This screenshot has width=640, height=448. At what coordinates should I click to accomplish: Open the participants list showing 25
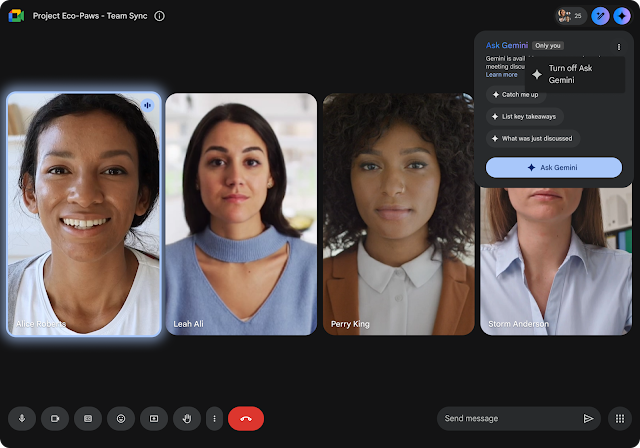pyautogui.click(x=570, y=16)
